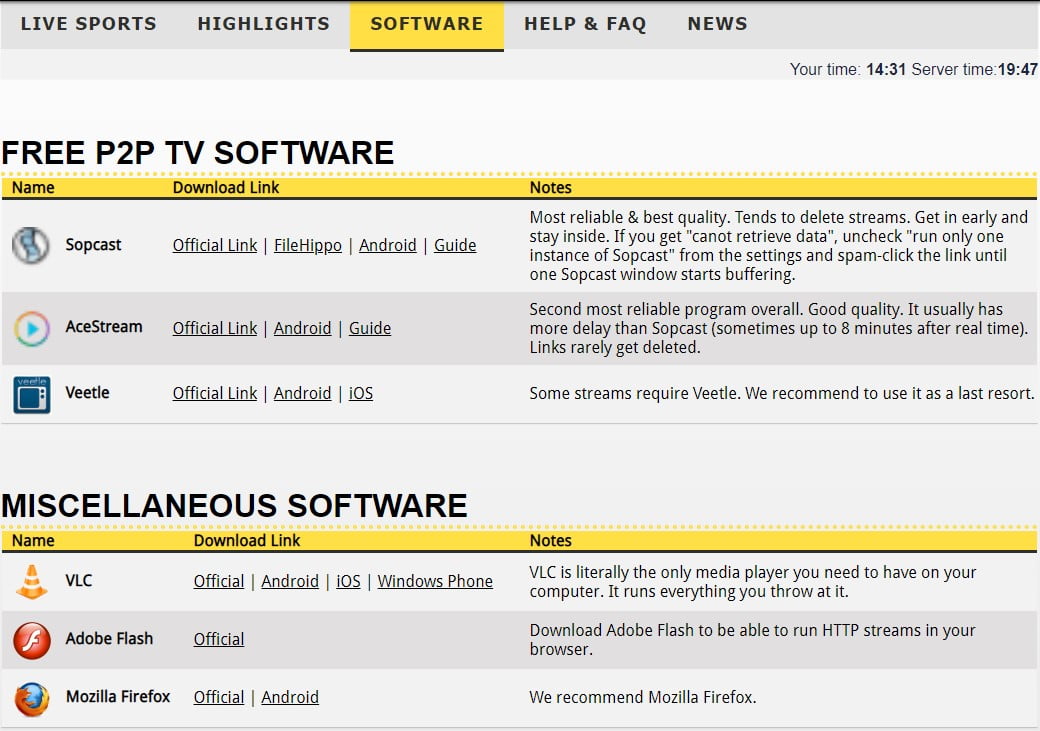Open the AceStream Guide link
The image size is (1040, 731).
(369, 328)
